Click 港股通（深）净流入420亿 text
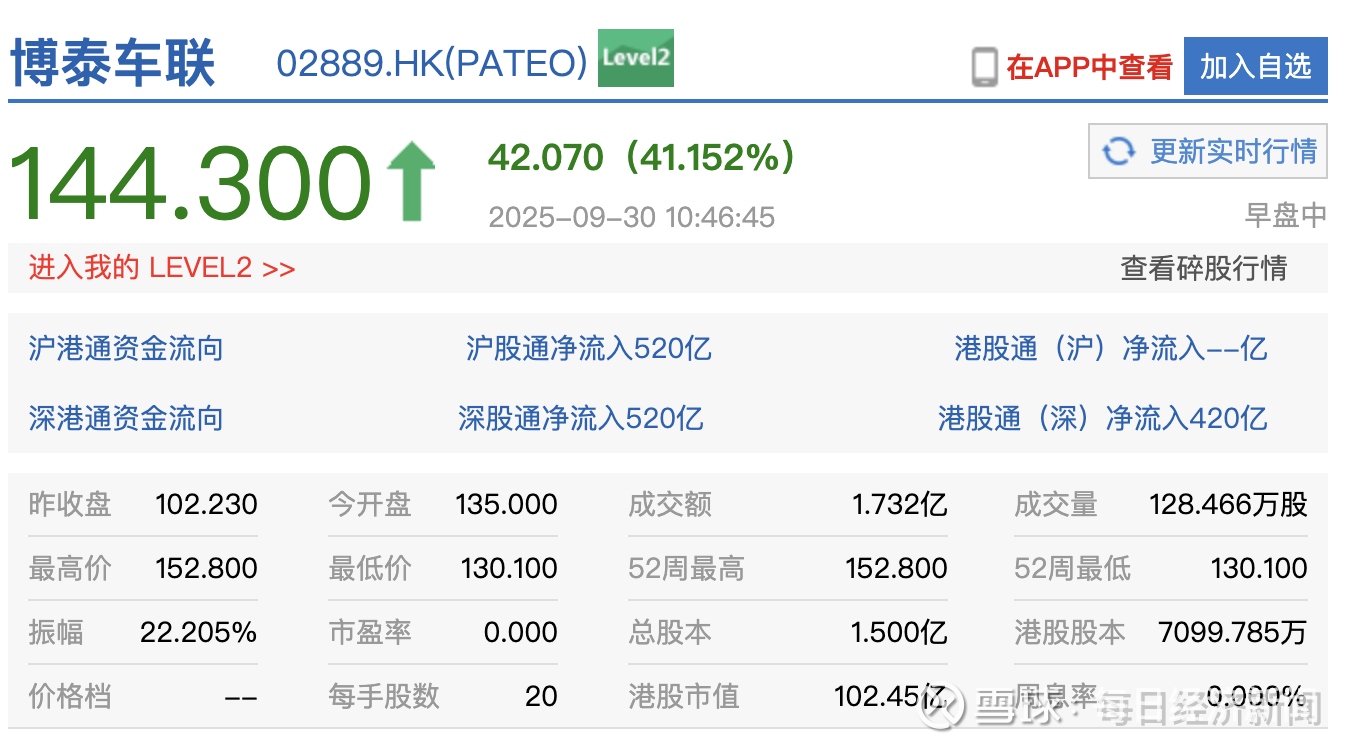The height and width of the screenshot is (750, 1362). pos(1103,418)
